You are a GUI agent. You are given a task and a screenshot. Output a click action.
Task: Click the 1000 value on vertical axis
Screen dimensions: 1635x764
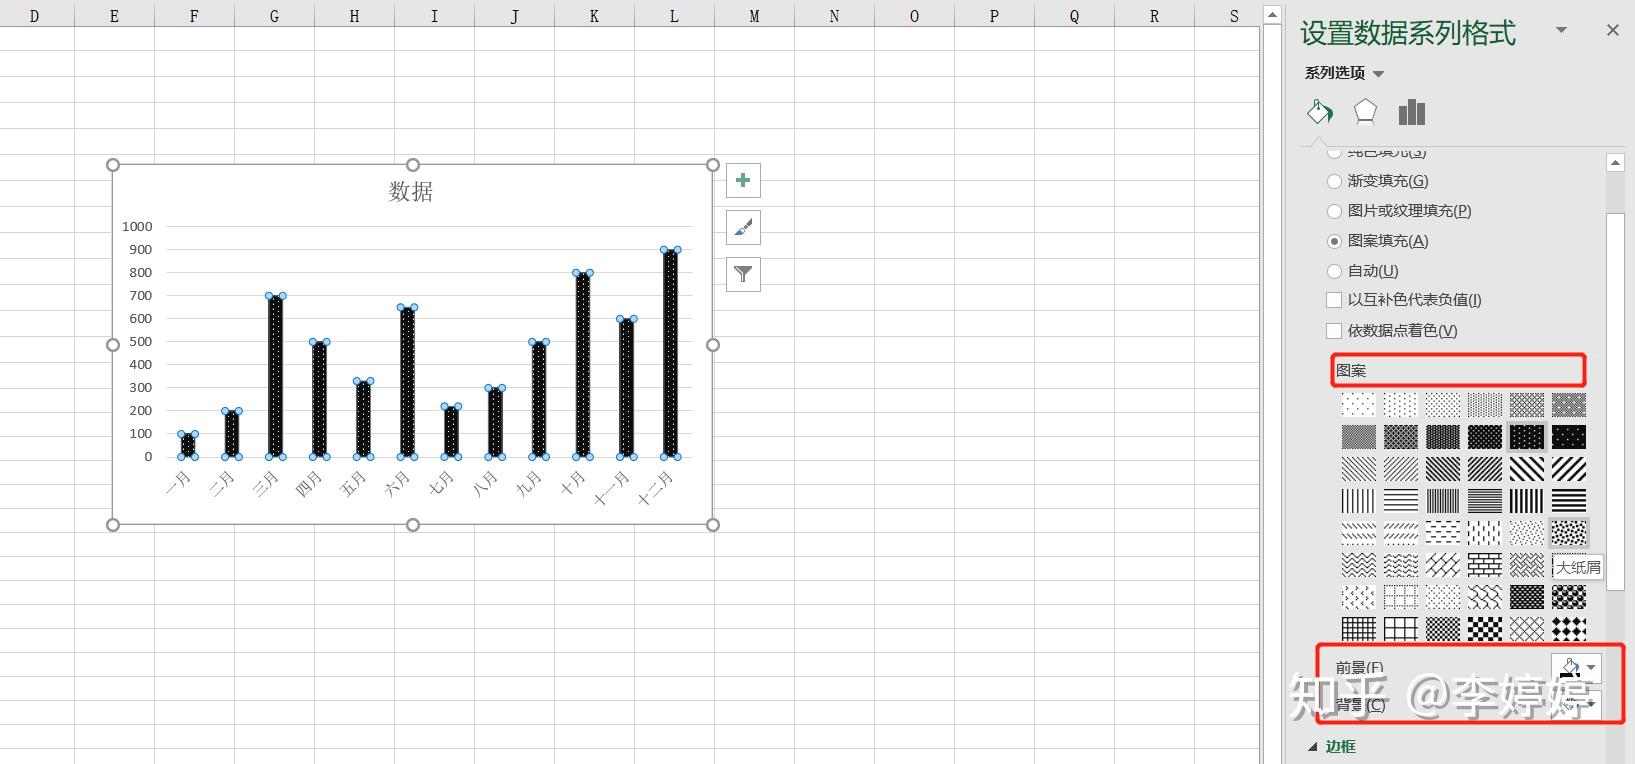(137, 227)
